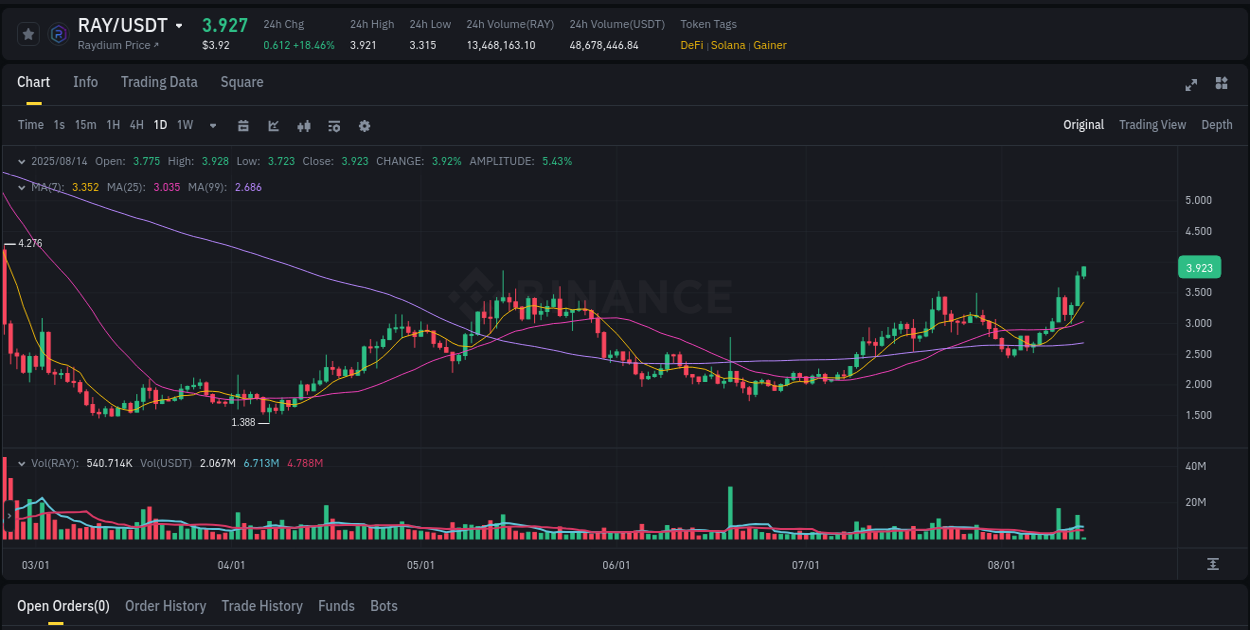
Task: Switch to the Trading Data tab
Action: coord(159,82)
